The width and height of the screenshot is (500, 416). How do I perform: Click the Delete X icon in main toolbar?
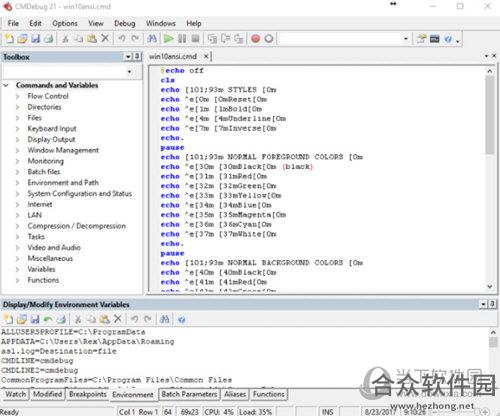coord(105,39)
